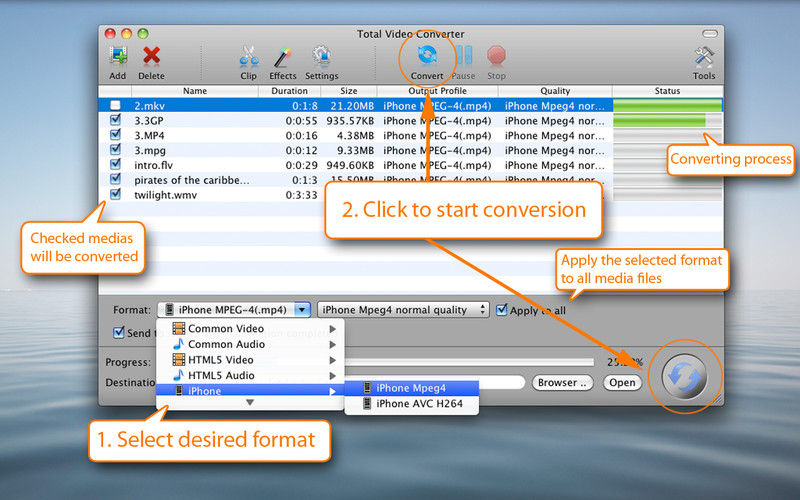Sort by the Name column header

[x=195, y=91]
